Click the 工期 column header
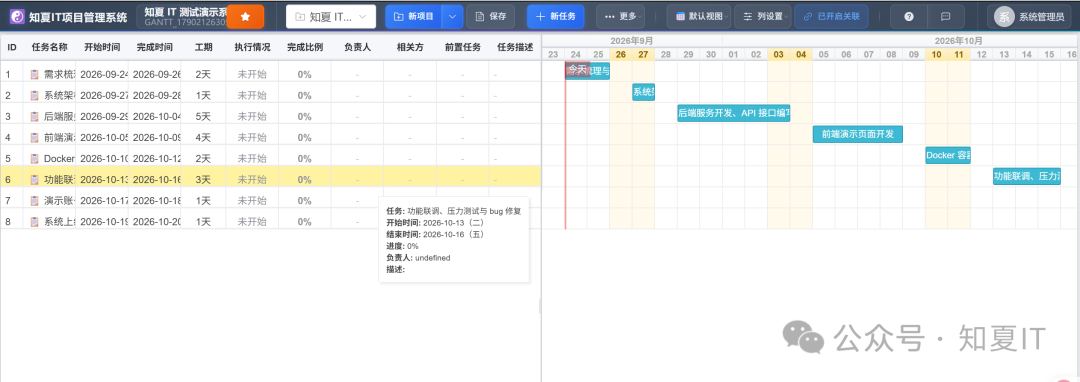Image resolution: width=1080 pixels, height=382 pixels. tap(203, 47)
